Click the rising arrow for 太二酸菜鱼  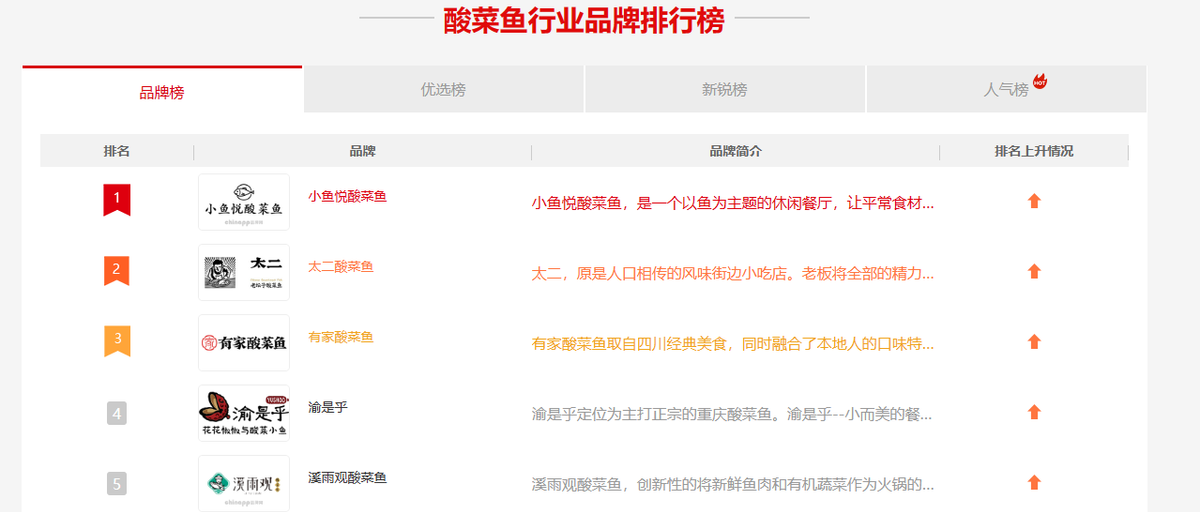[1034, 271]
